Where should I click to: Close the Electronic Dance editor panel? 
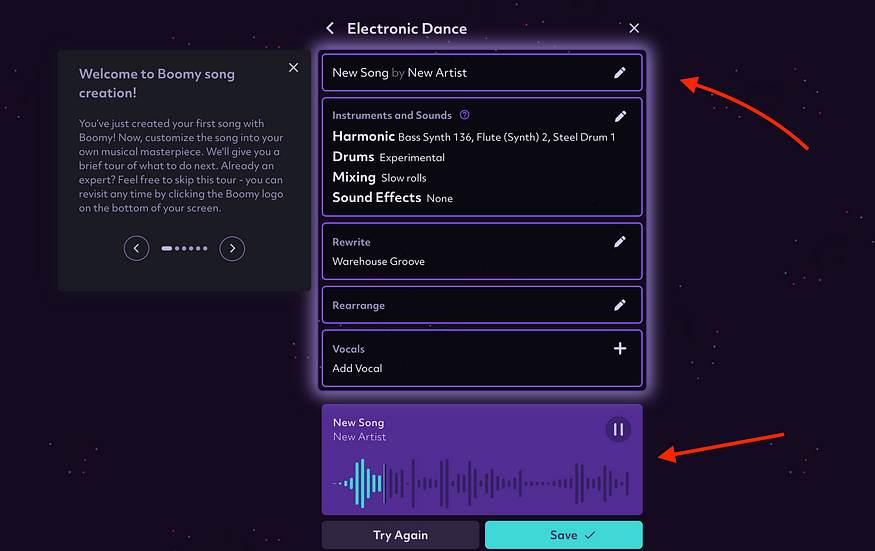pyautogui.click(x=634, y=28)
